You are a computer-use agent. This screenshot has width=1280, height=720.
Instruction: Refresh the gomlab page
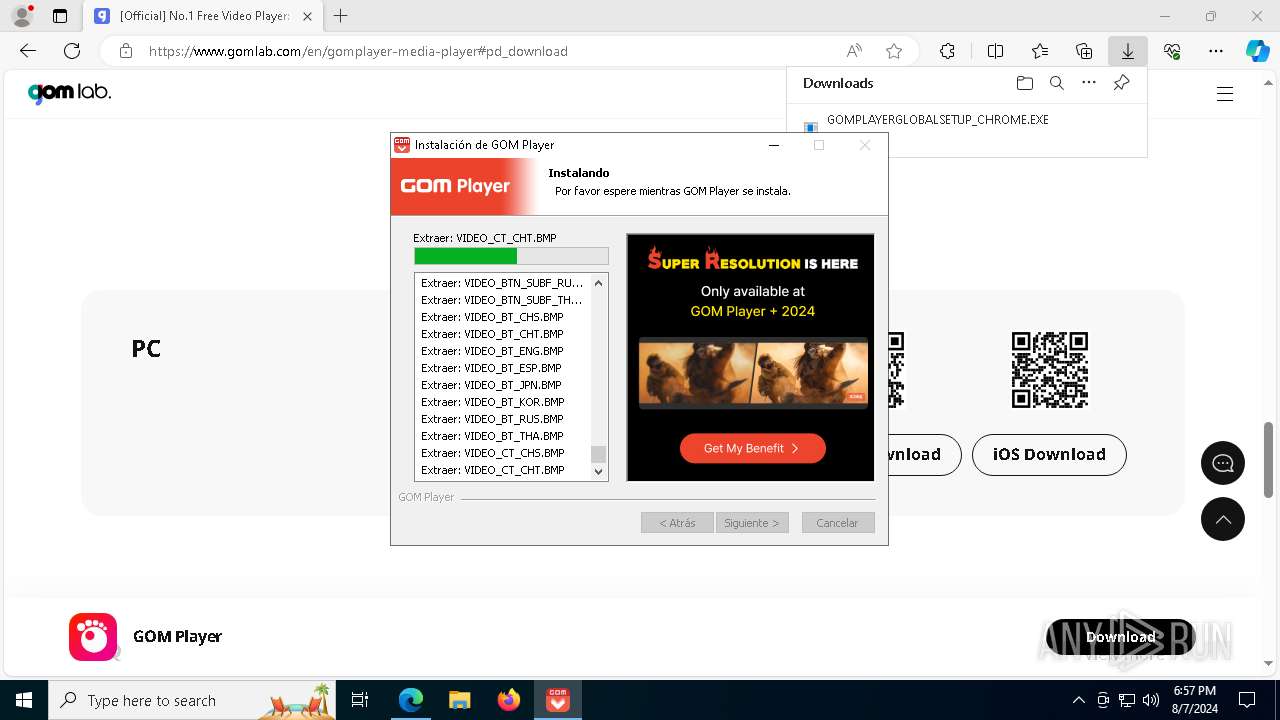click(72, 51)
